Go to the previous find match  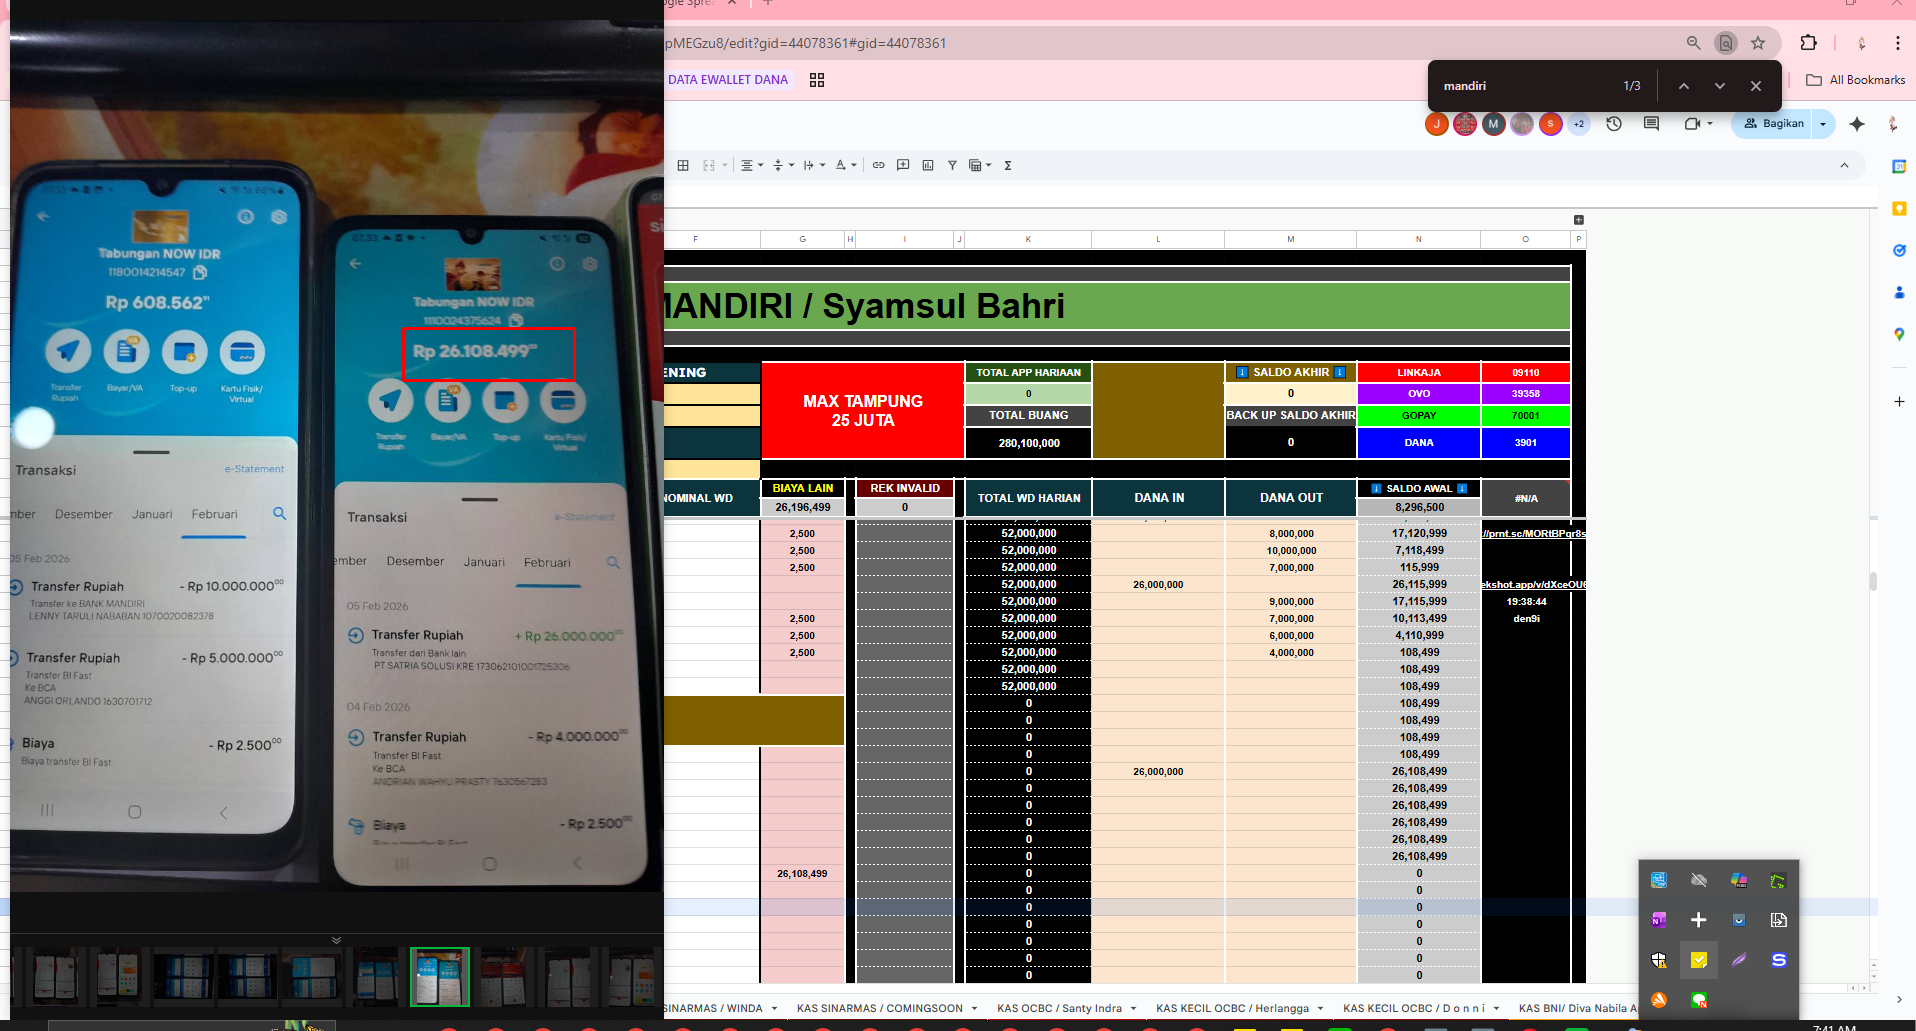click(x=1684, y=86)
